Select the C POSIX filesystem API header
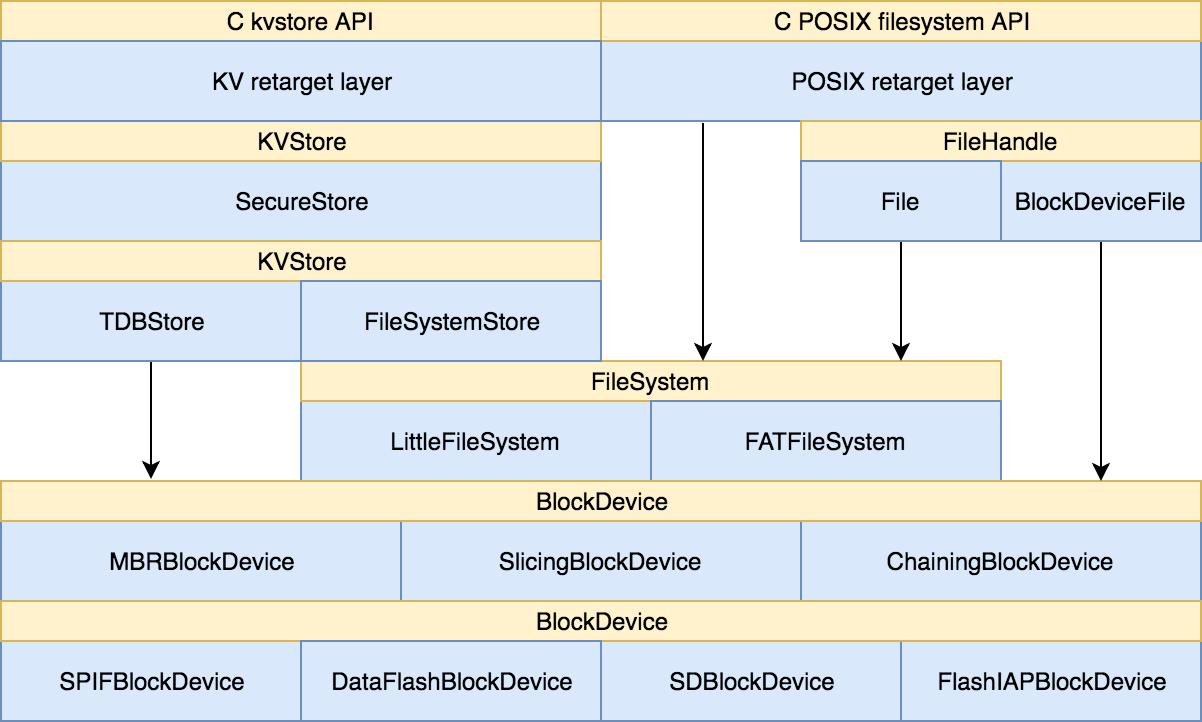The width and height of the screenshot is (1202, 722). (x=901, y=21)
